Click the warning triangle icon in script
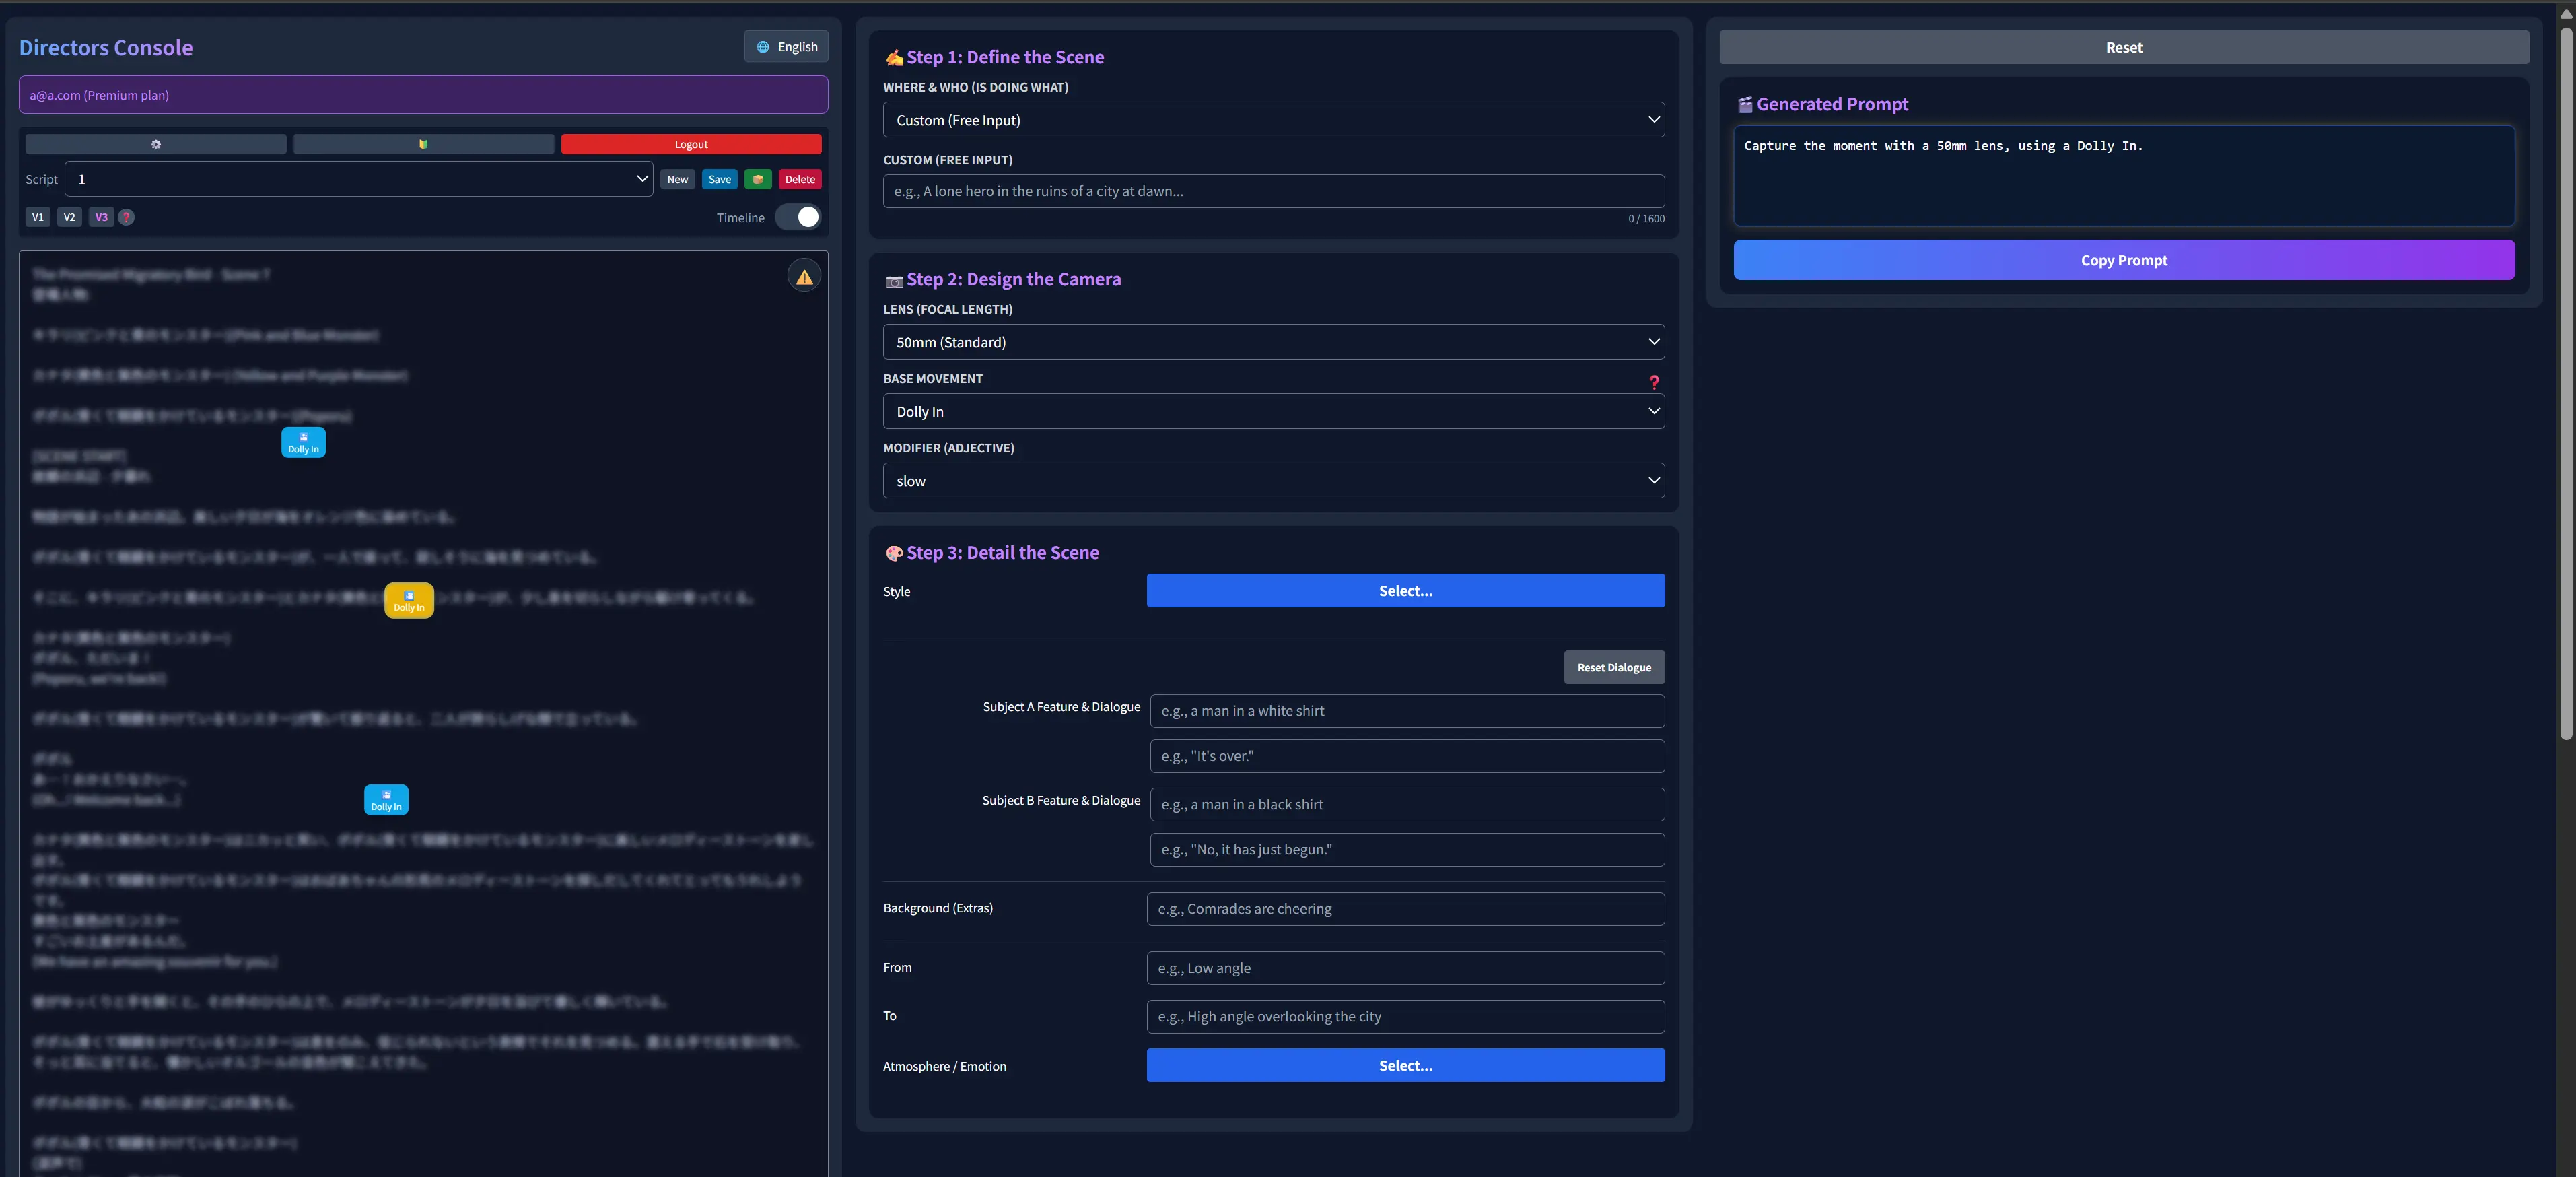The height and width of the screenshot is (1177, 2576). [804, 276]
